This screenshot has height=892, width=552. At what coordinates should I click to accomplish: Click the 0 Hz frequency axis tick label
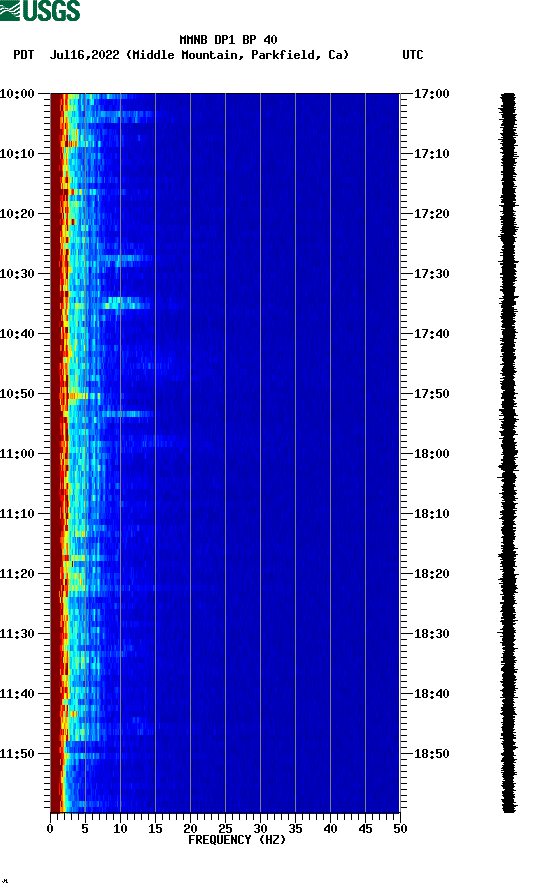[x=50, y=829]
